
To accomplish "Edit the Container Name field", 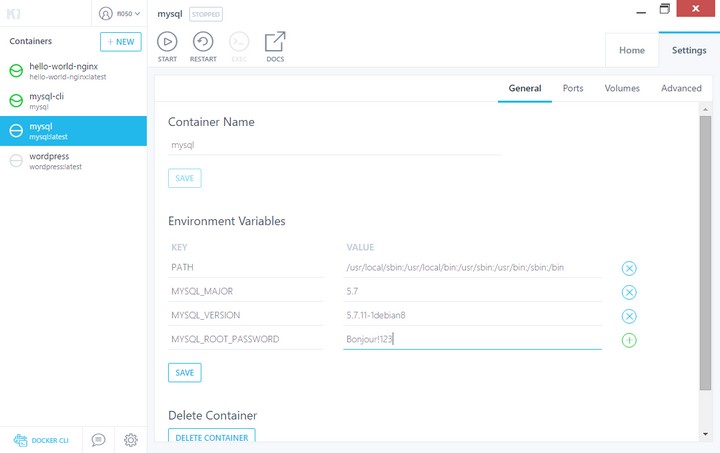I will point(334,145).
